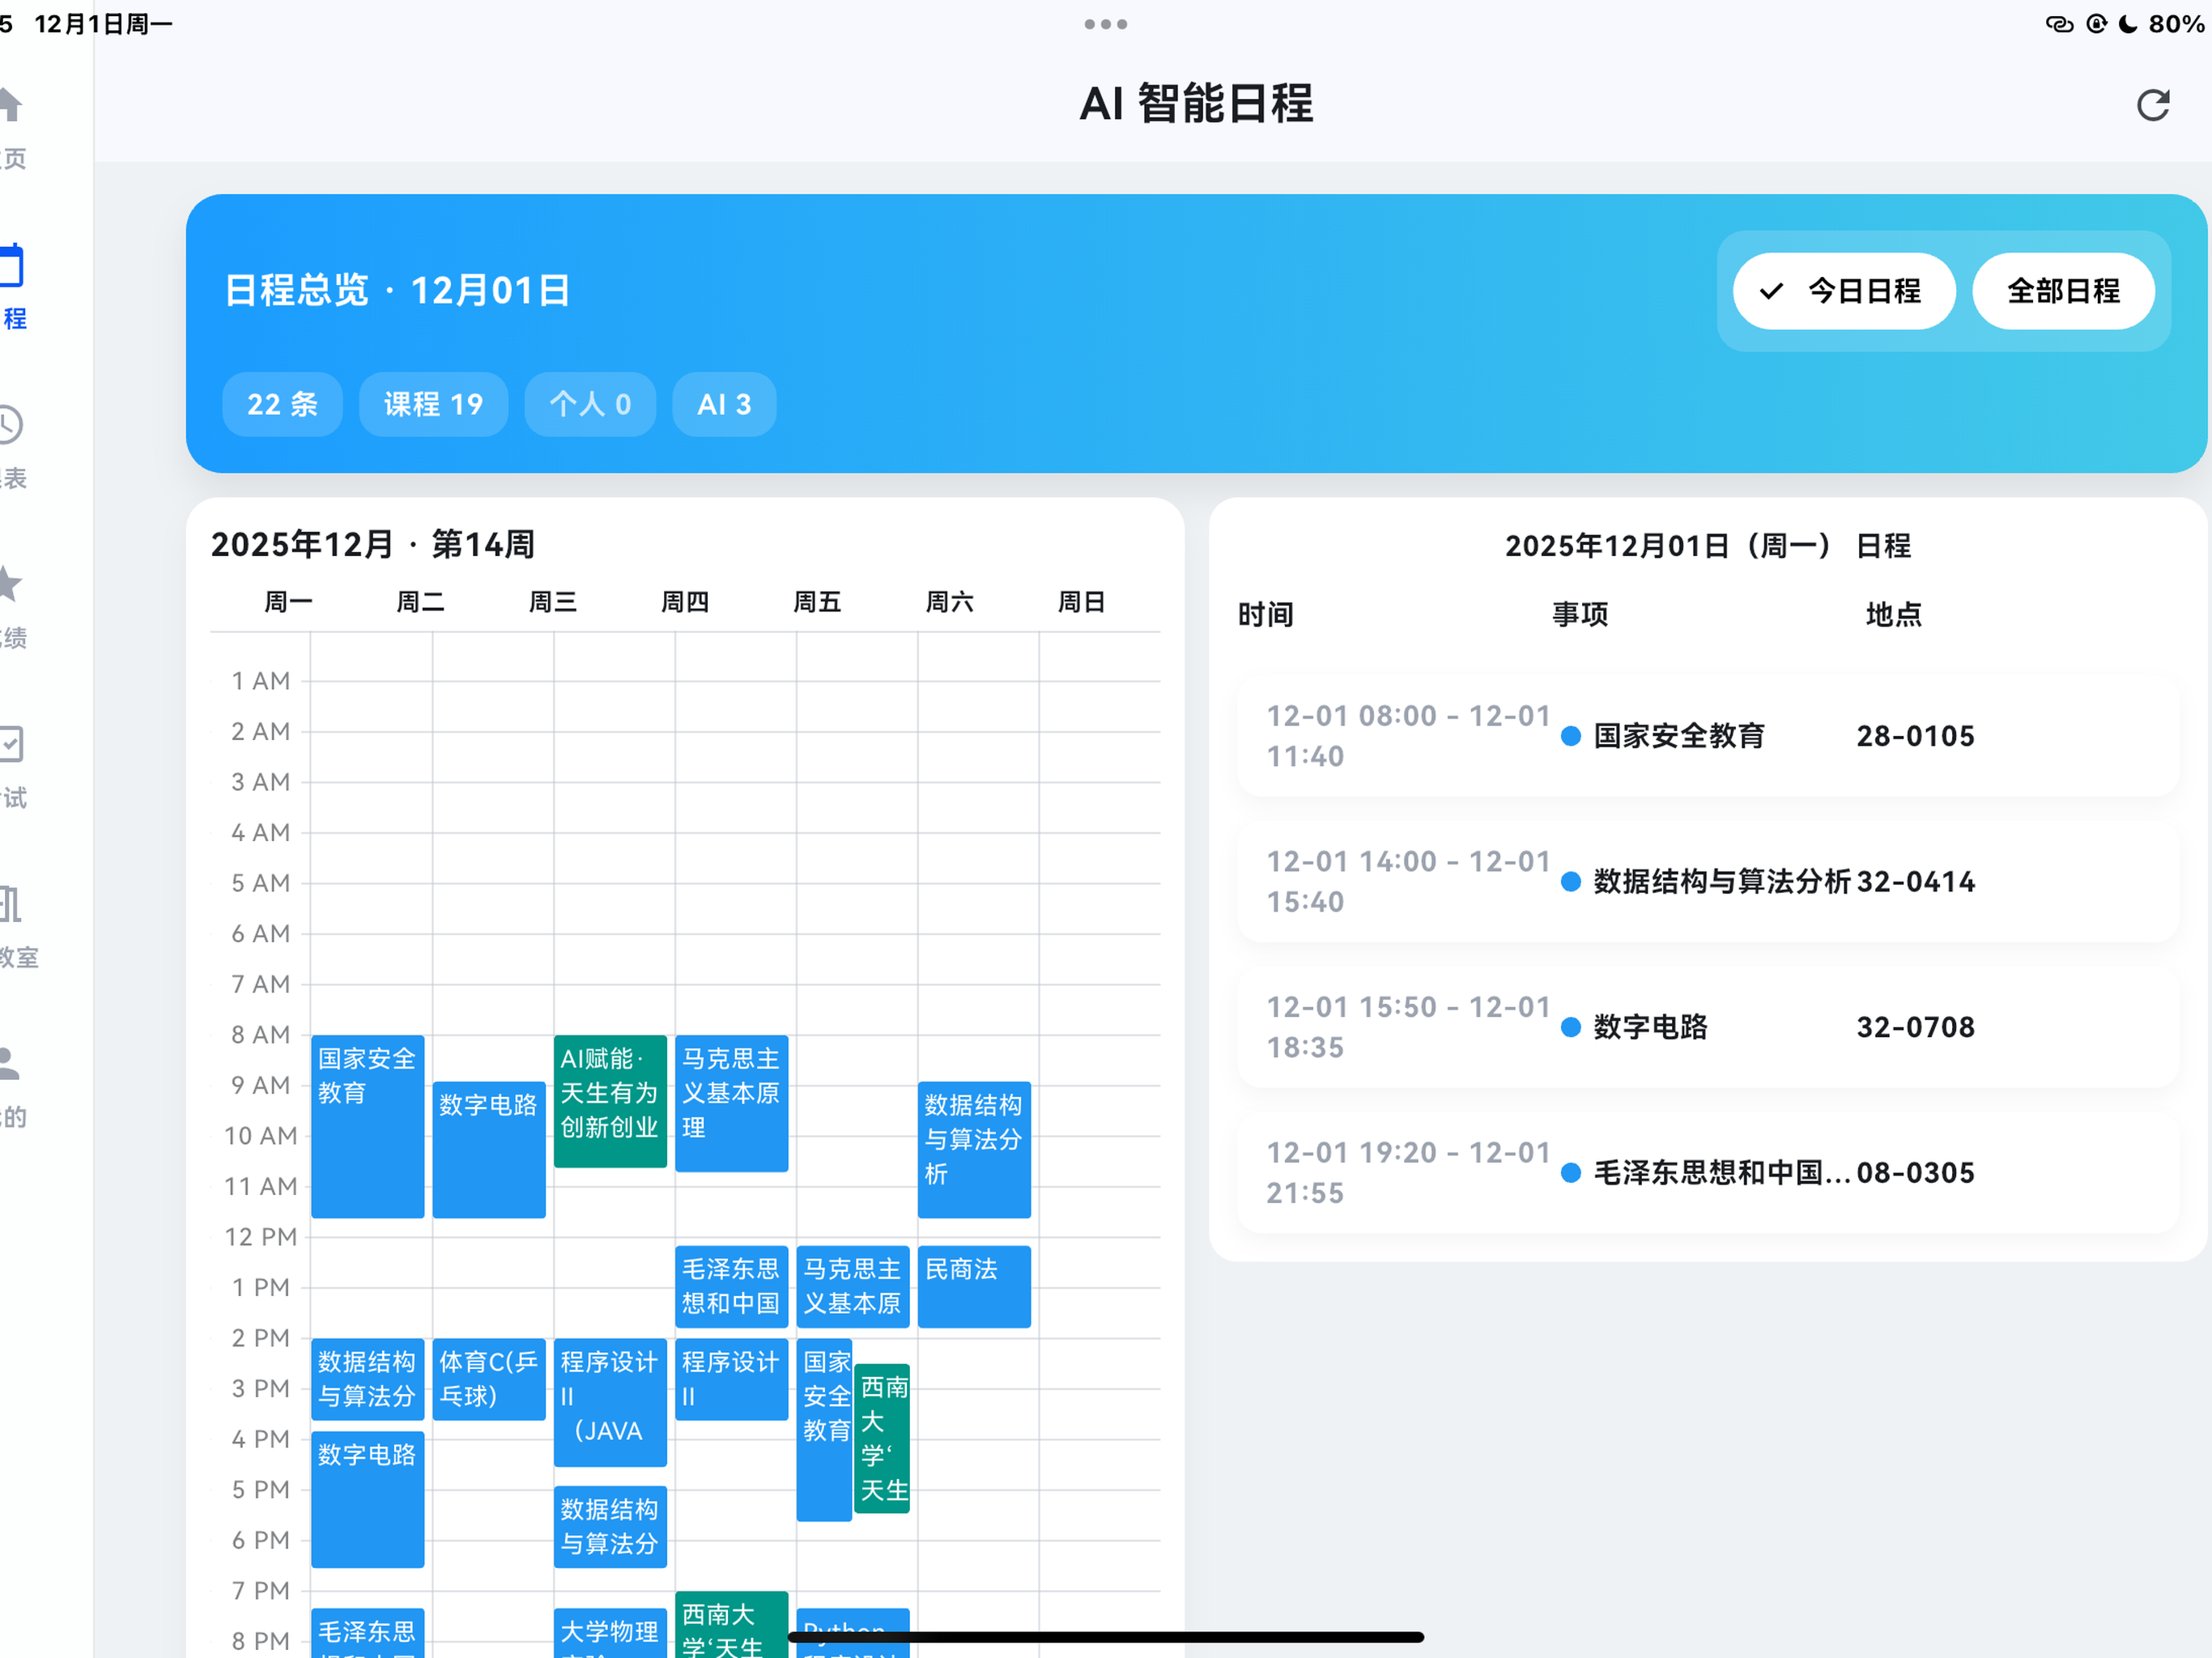The image size is (2212, 1658).
Task: Open Tuesday morning 数字电路 calendar block
Action: [x=489, y=1150]
